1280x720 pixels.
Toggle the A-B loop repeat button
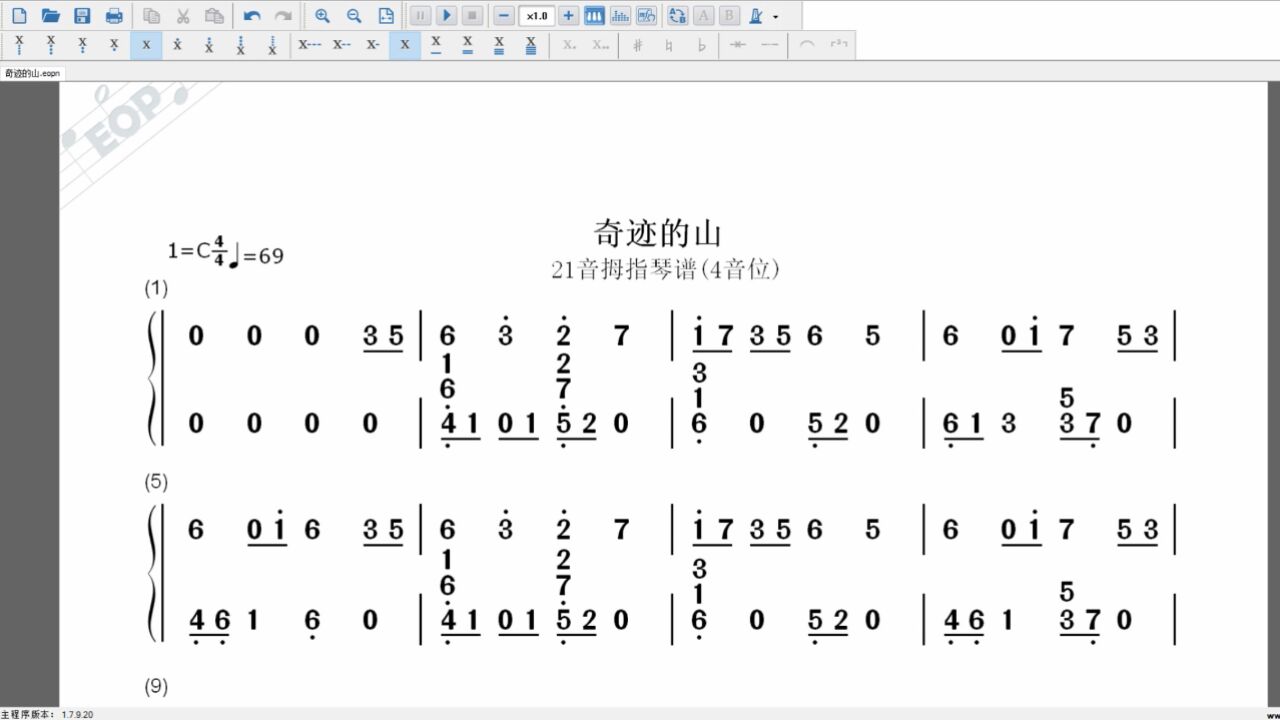click(x=677, y=16)
